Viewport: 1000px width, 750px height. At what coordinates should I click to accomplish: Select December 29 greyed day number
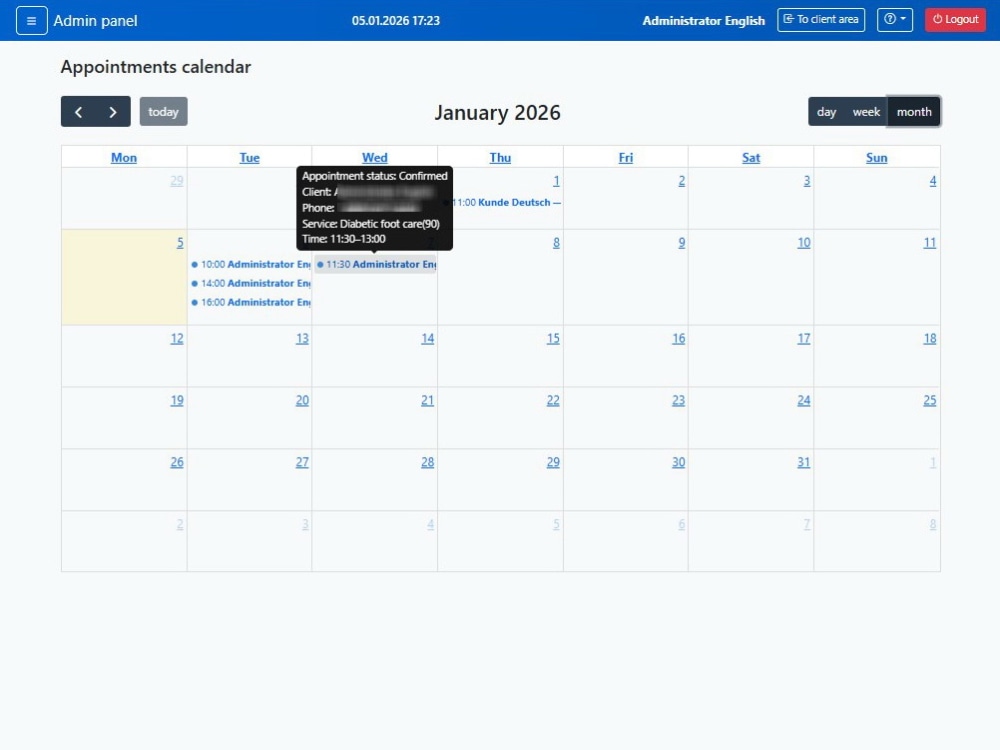click(x=177, y=181)
